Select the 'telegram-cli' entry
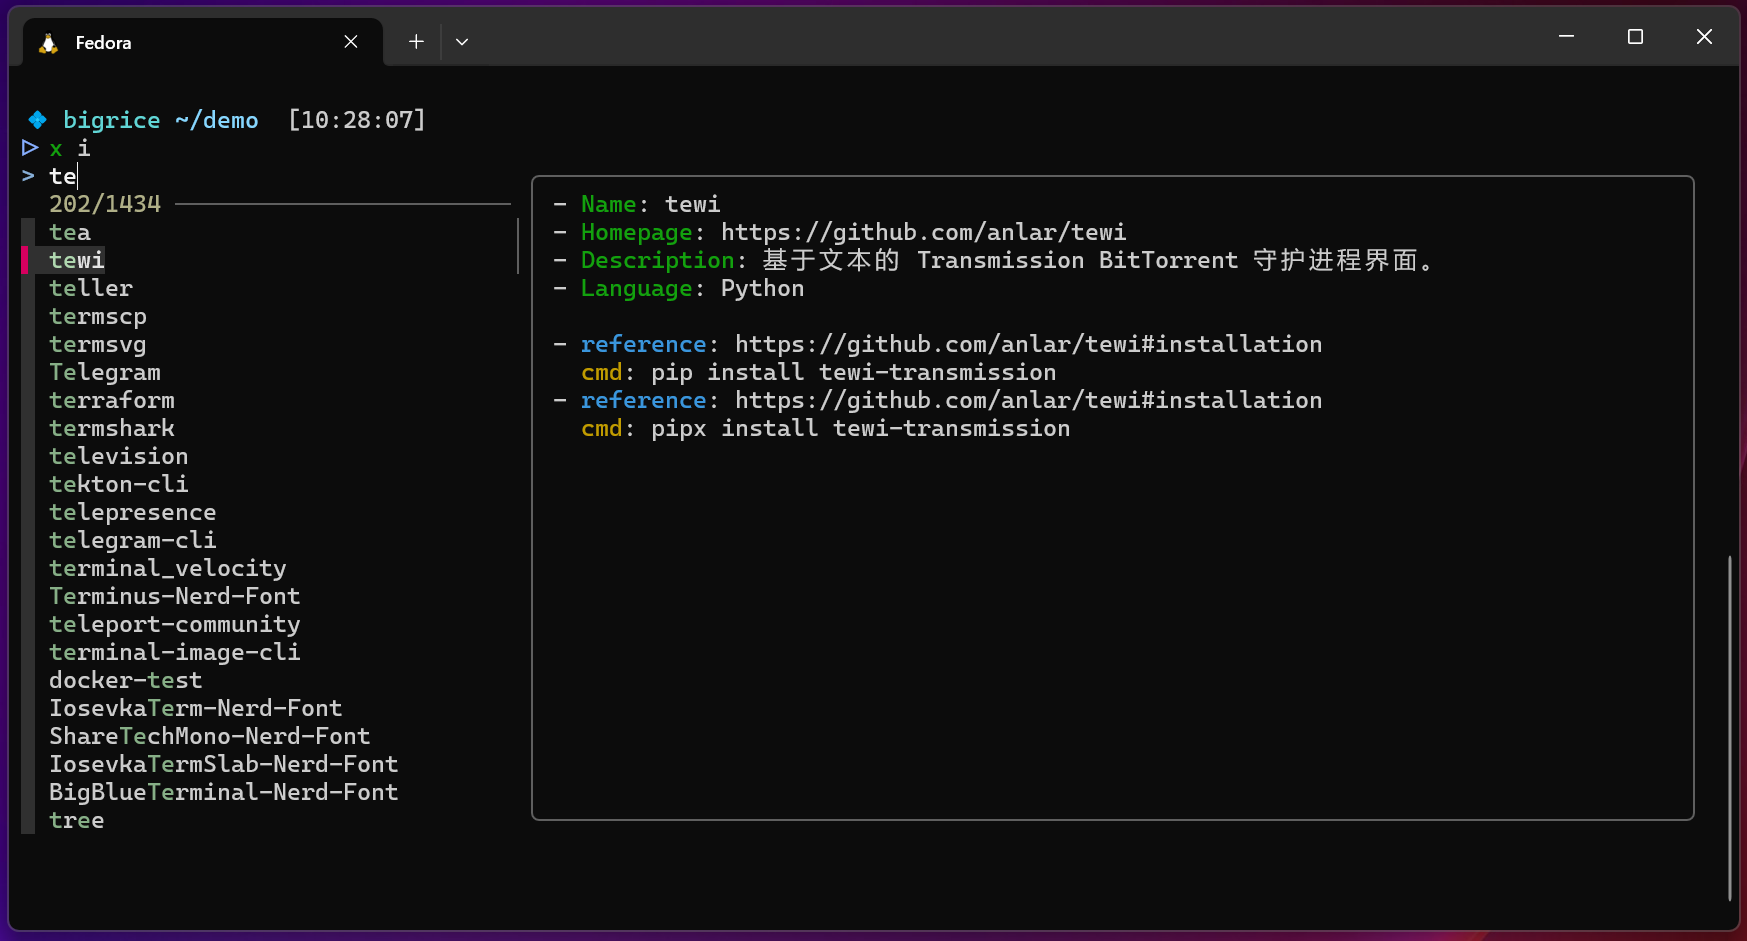1747x941 pixels. [x=133, y=540]
